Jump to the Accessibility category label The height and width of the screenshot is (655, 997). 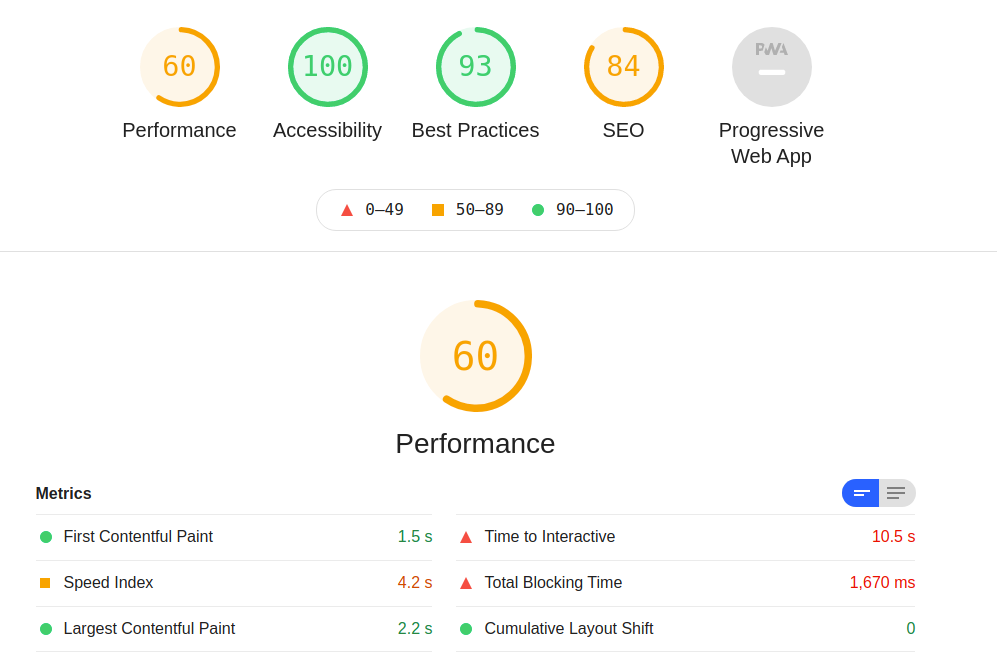[x=327, y=130]
